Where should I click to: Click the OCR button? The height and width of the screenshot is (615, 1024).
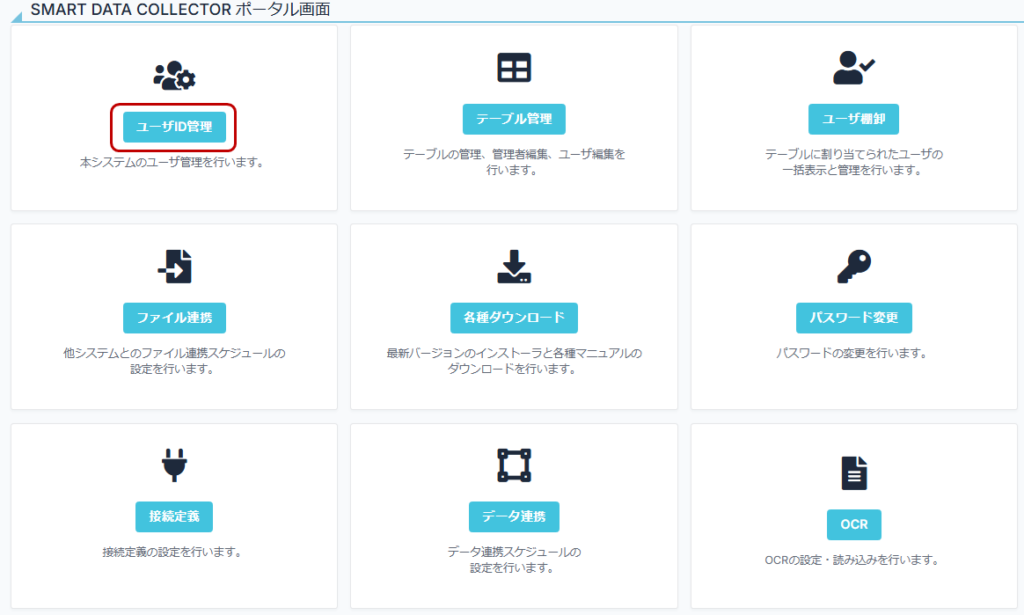click(x=853, y=524)
